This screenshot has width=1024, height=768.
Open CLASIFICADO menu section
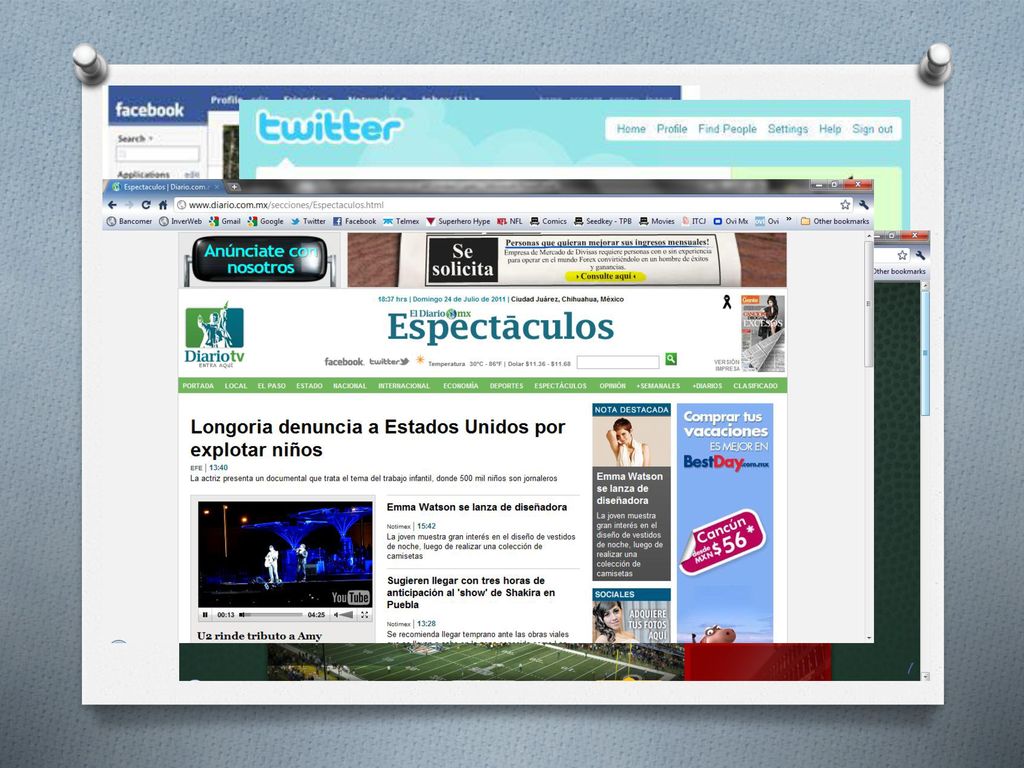756,386
